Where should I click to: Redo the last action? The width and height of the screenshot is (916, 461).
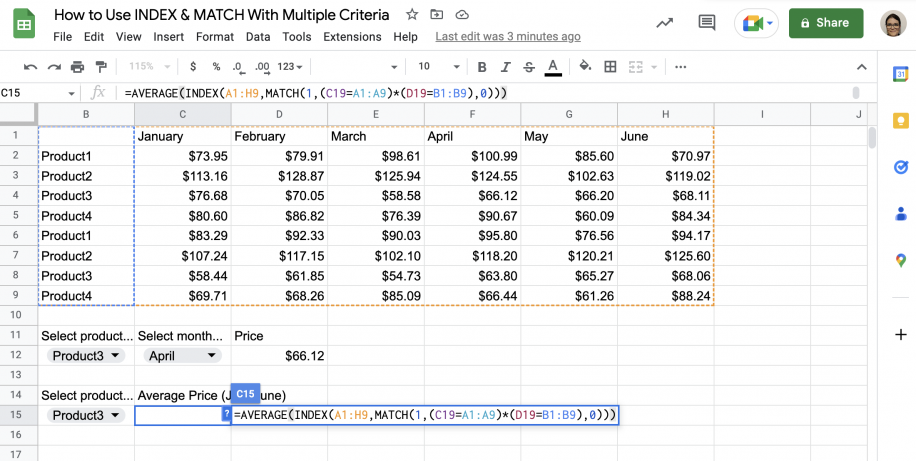[54, 67]
